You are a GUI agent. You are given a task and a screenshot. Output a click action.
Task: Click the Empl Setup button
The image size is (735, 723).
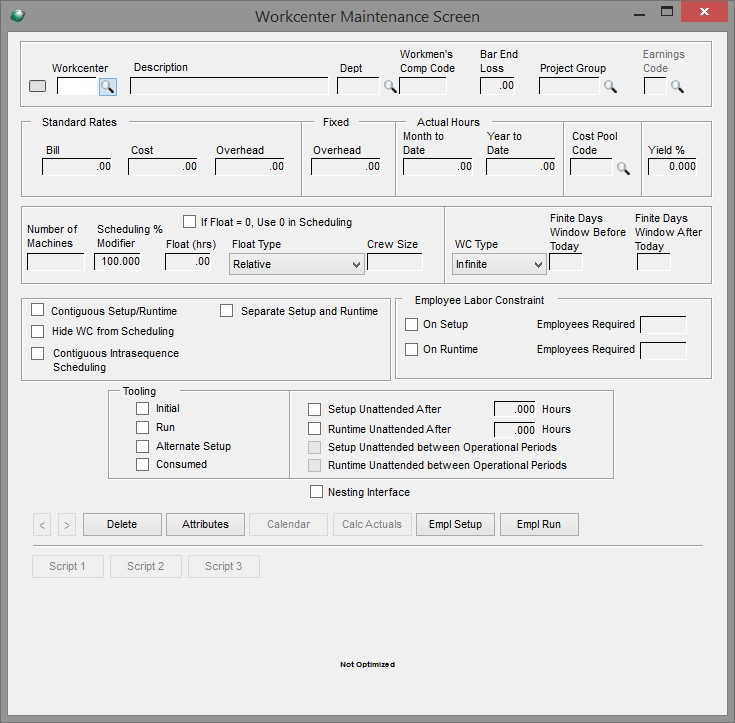click(x=455, y=524)
